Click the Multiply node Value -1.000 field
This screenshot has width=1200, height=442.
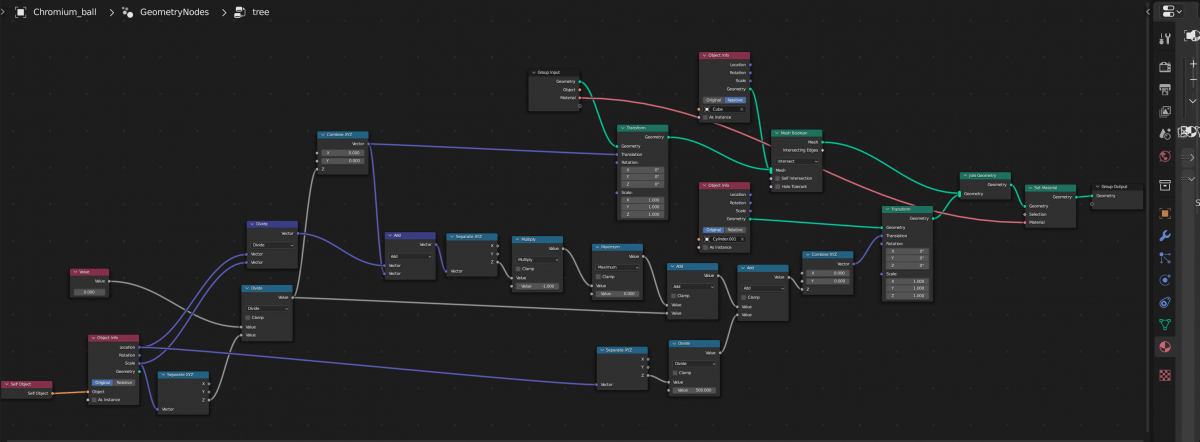coord(537,286)
